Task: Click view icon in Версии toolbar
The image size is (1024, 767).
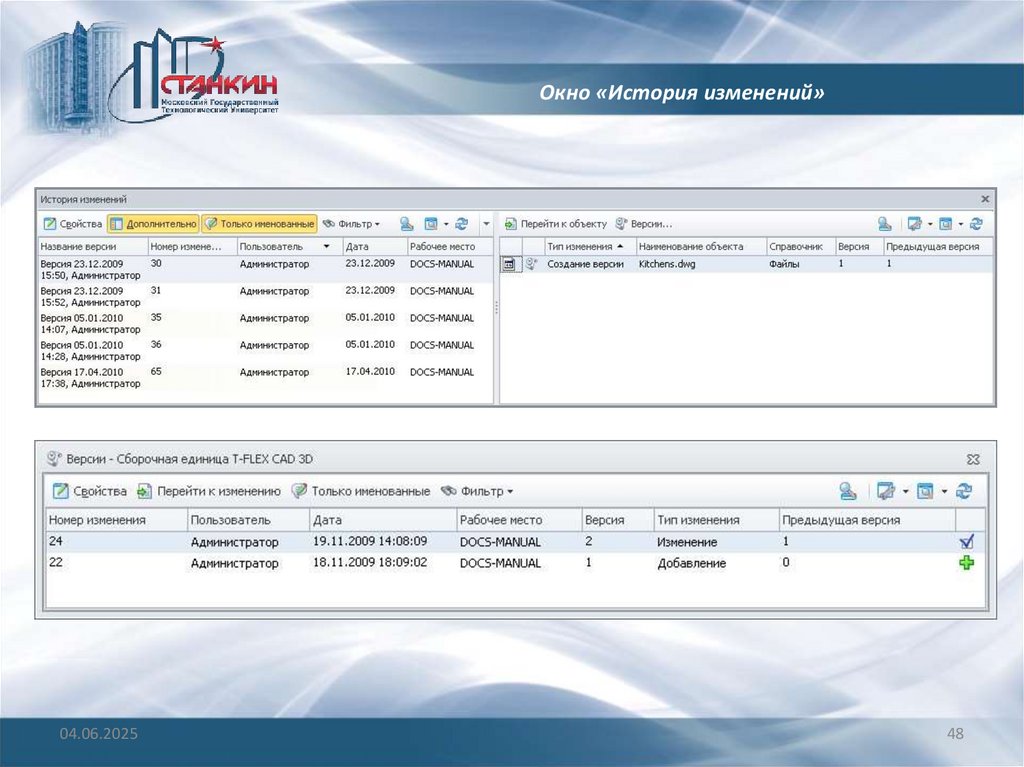Action: [925, 491]
